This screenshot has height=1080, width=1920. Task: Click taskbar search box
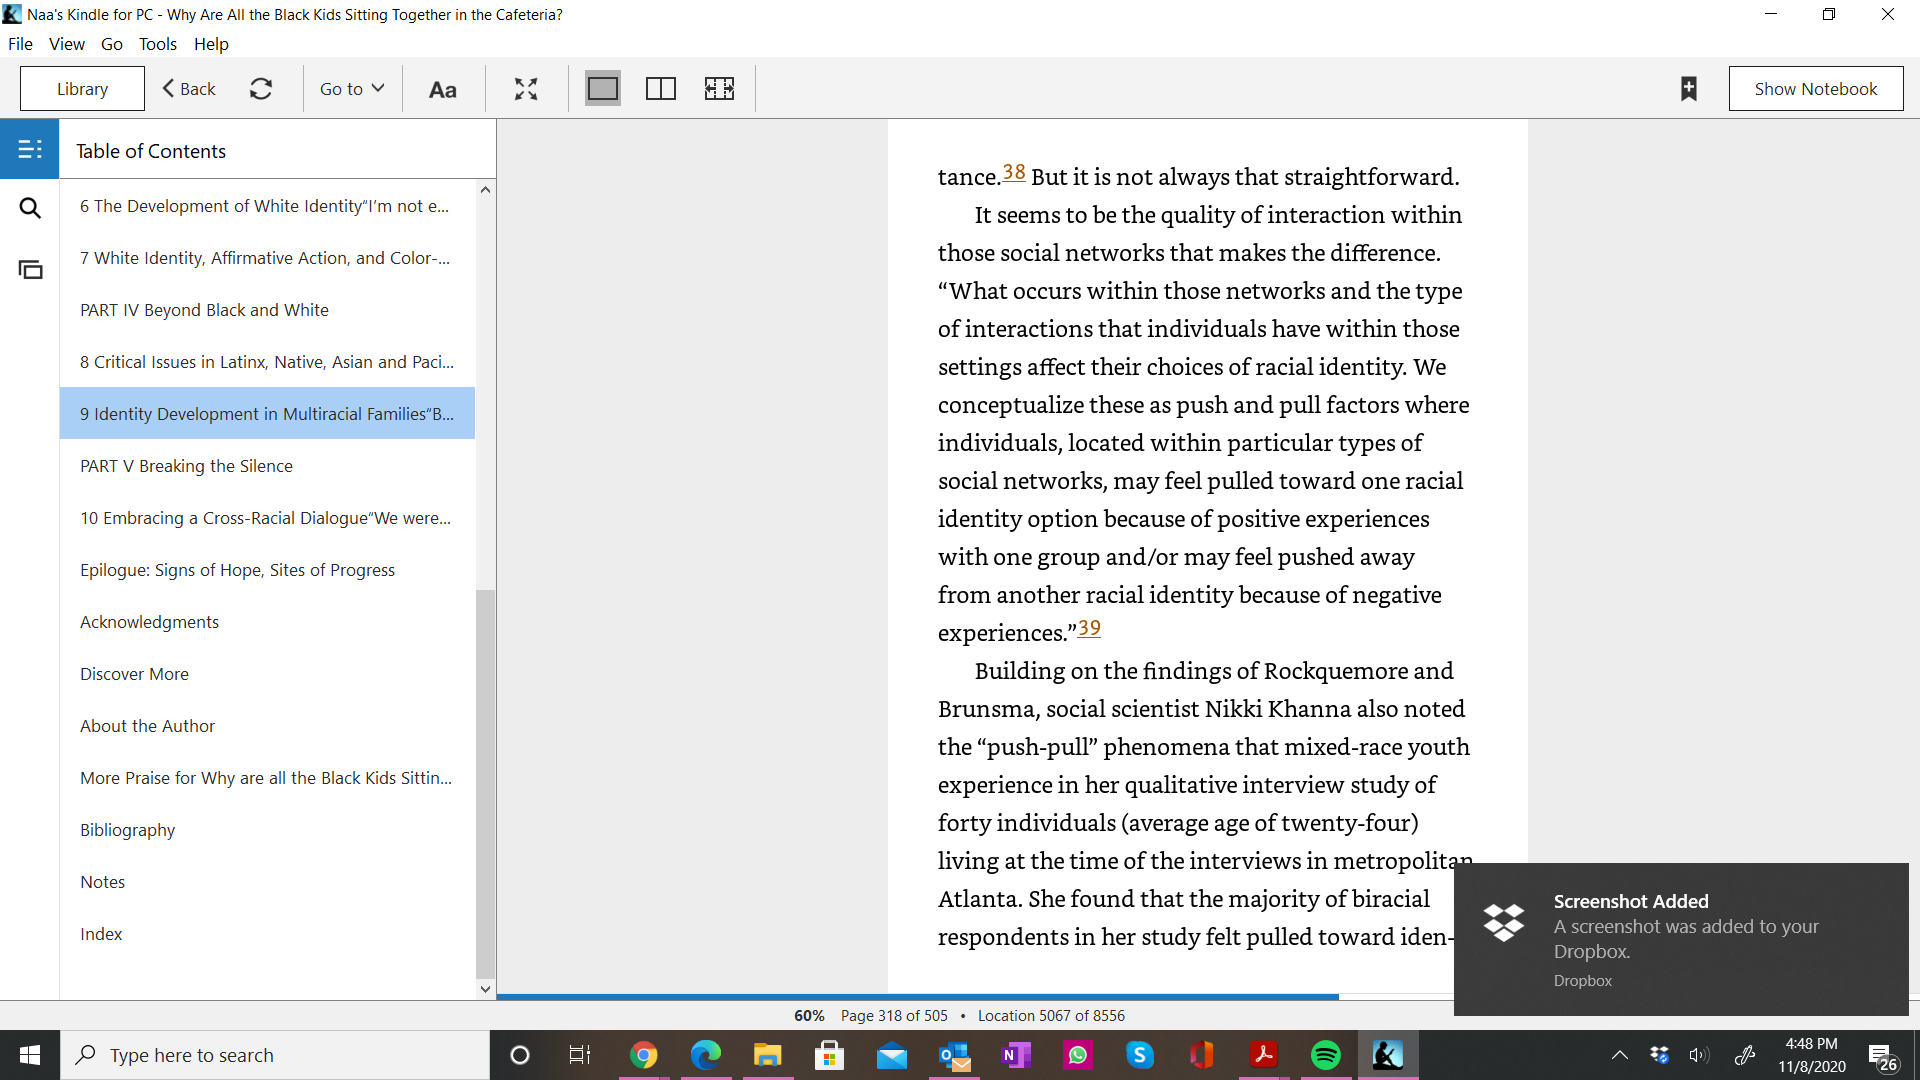275,1055
